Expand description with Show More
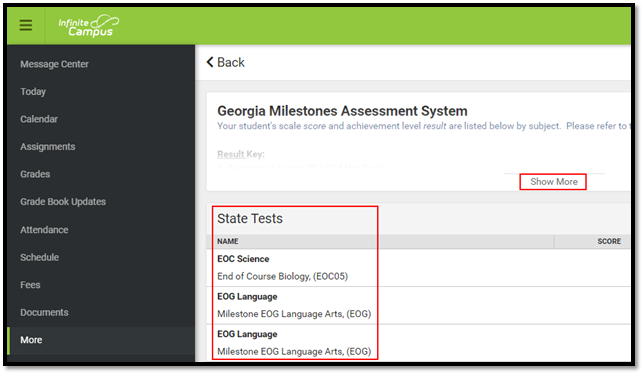 [553, 182]
